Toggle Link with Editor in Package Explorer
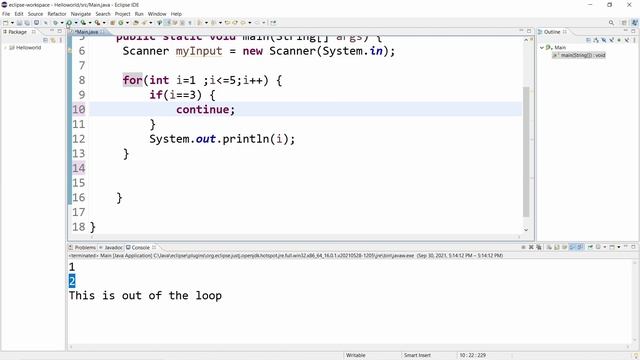 [x=53, y=40]
